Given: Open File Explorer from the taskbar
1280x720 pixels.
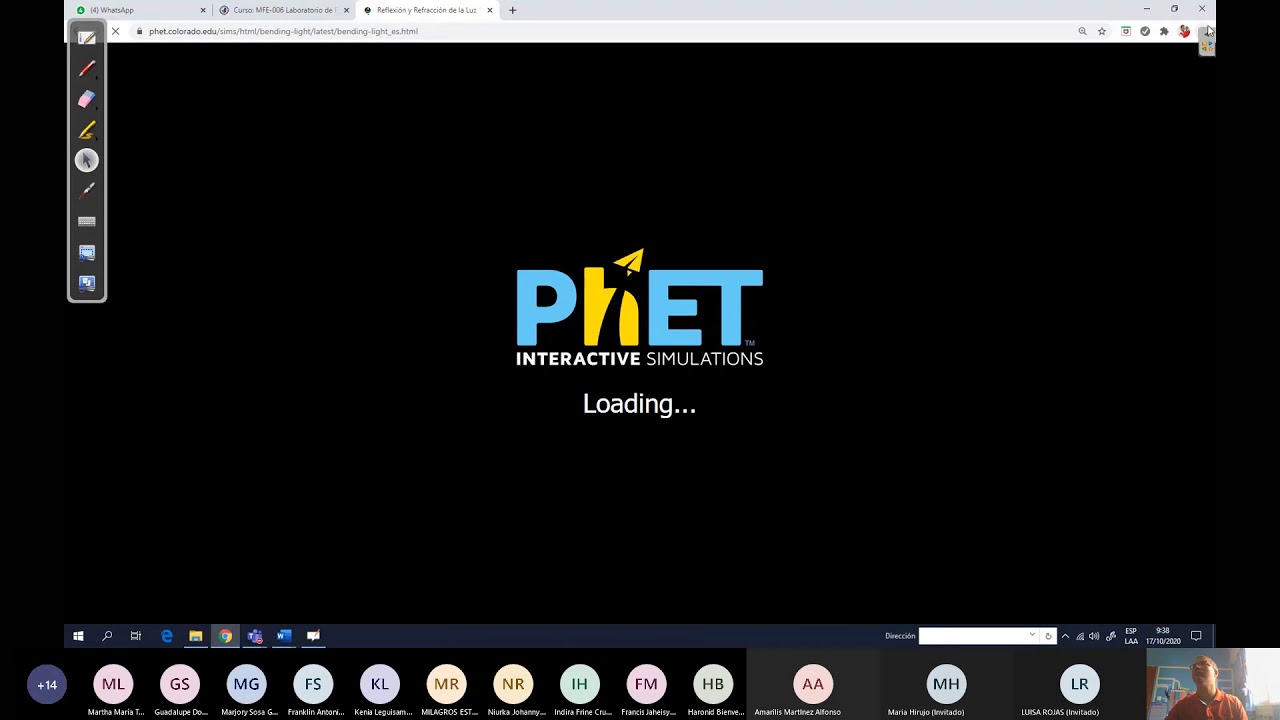Looking at the screenshot, I should [x=196, y=636].
